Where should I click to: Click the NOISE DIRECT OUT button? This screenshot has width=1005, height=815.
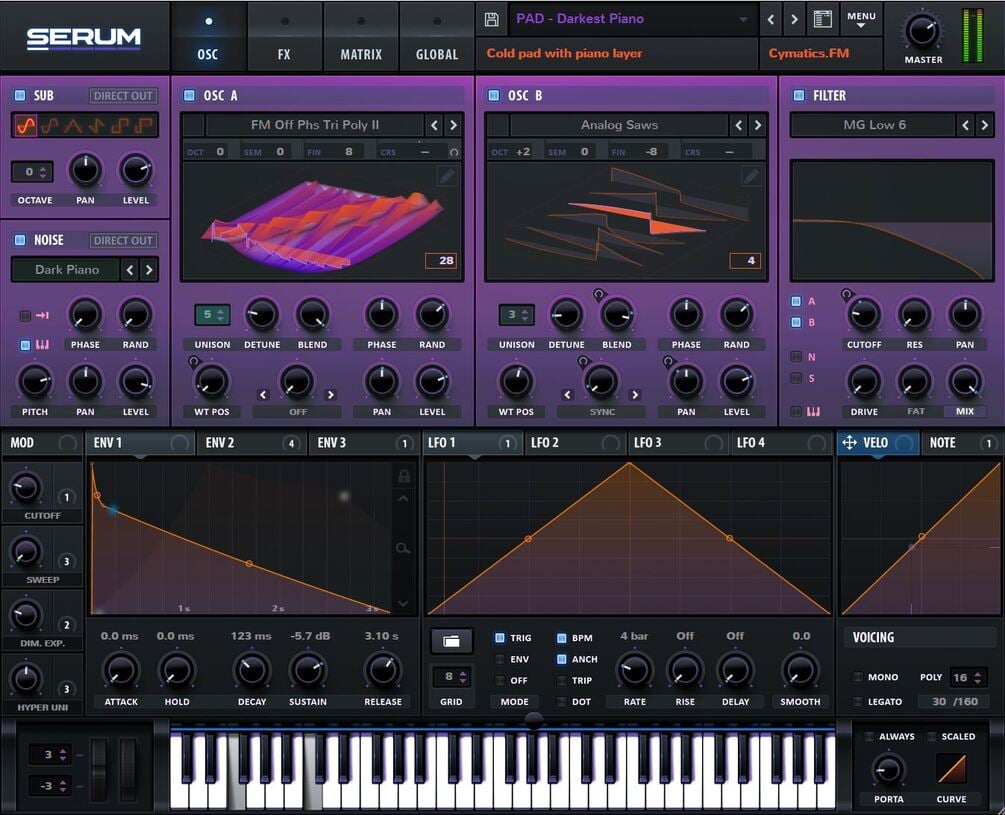[123, 241]
